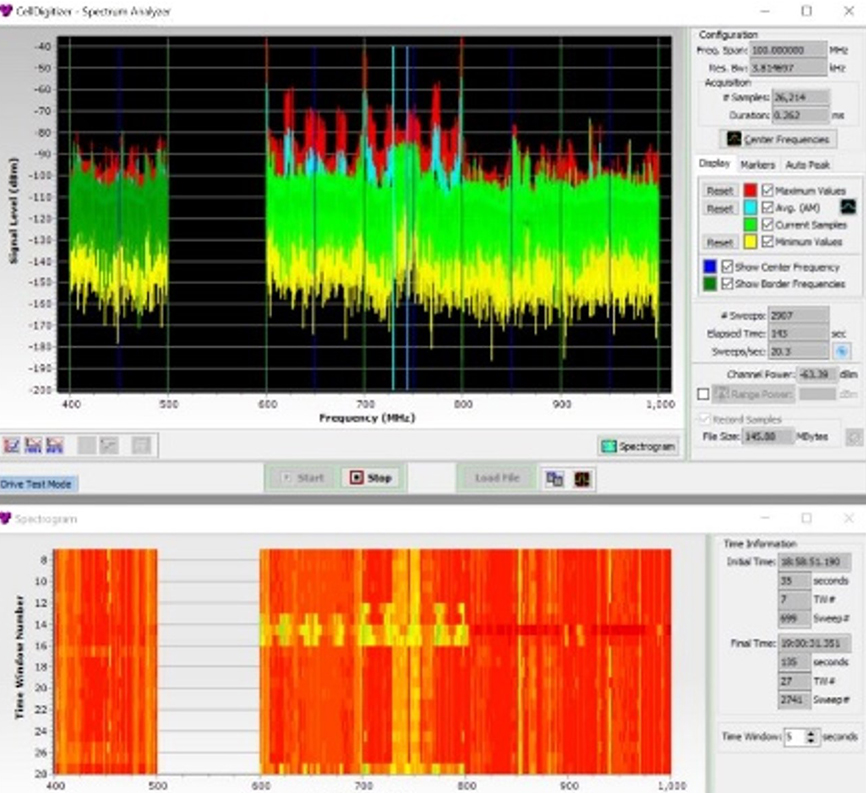Image resolution: width=866 pixels, height=793 pixels.
Task: Pick the light green Current Samples swatch
Action: point(750,225)
